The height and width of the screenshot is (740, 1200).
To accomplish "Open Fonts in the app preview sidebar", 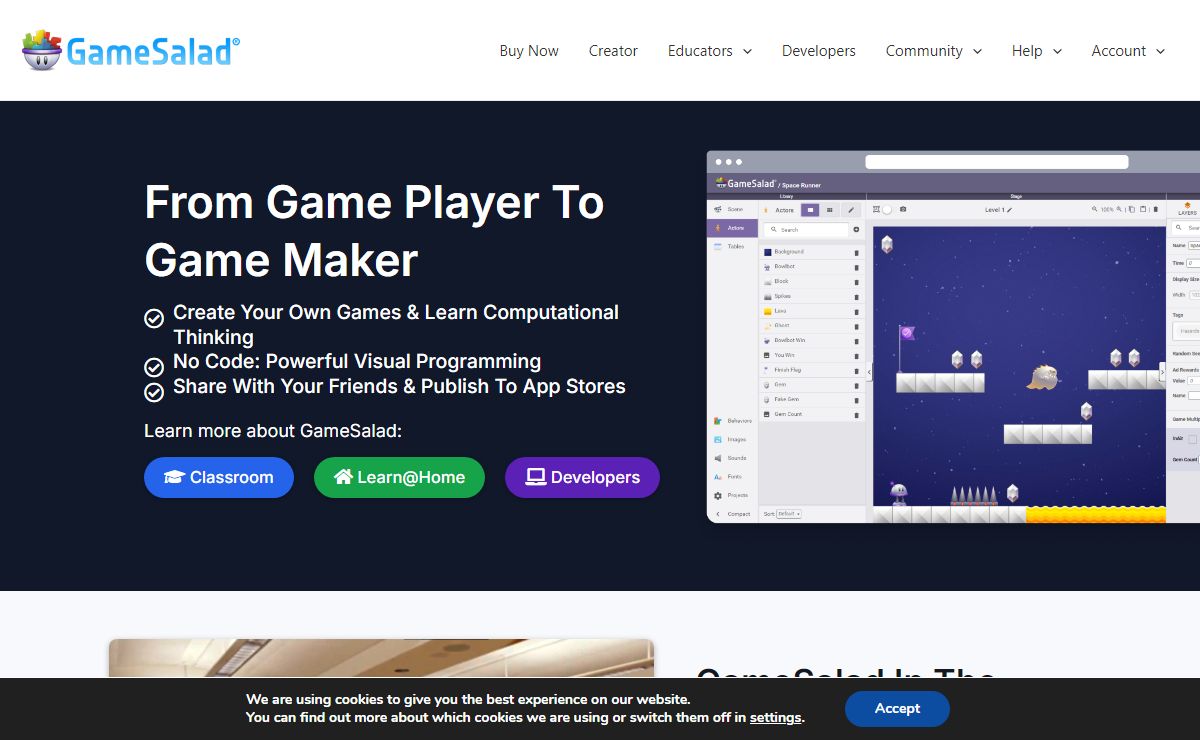I will tap(732, 477).
